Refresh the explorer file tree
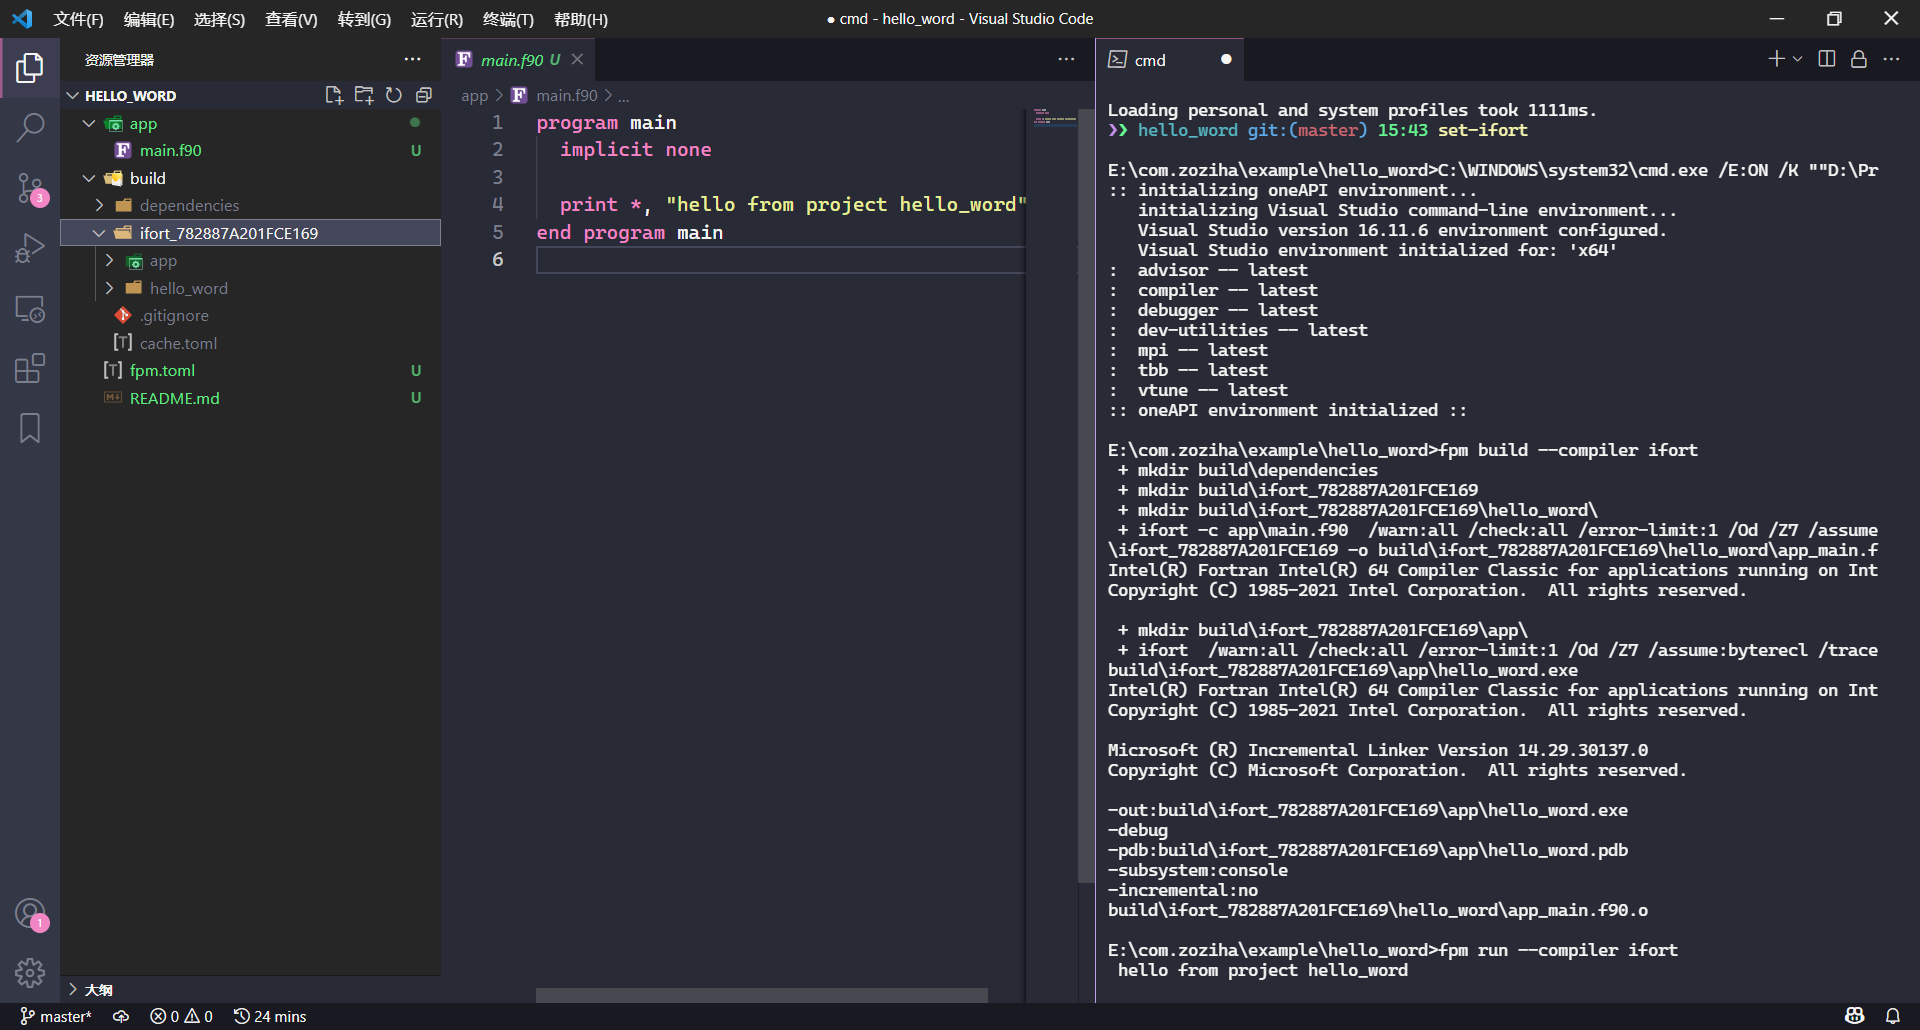This screenshot has height=1030, width=1920. 394,95
